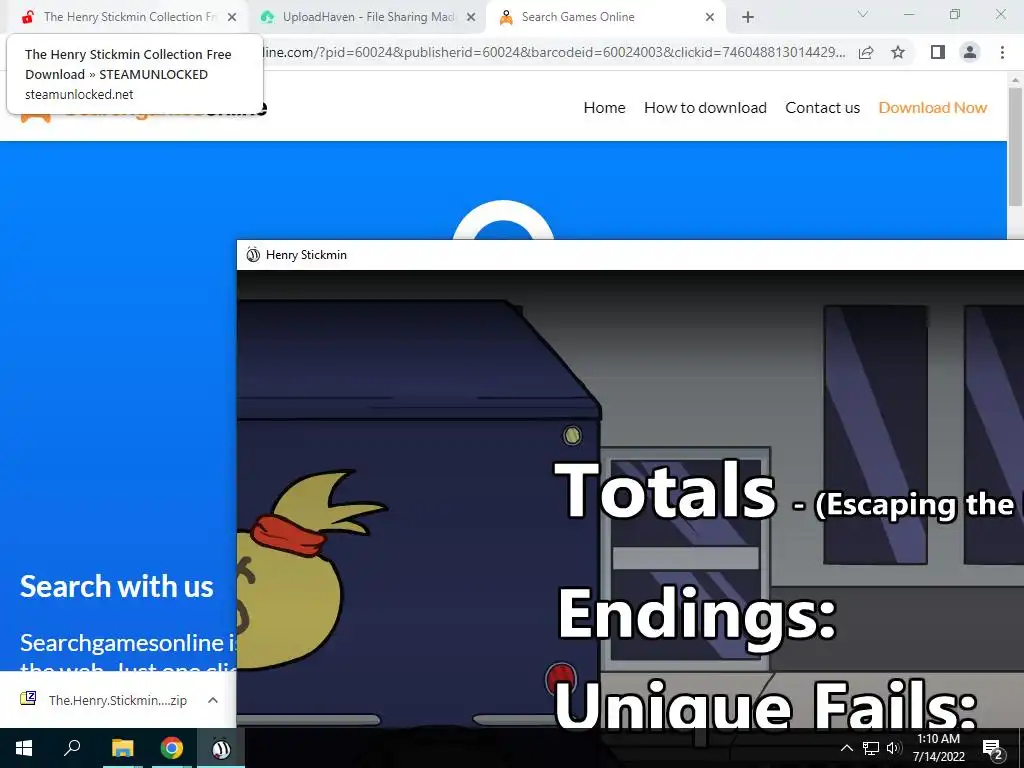Expand the download item options chevron
Image resolution: width=1024 pixels, height=768 pixels.
coord(212,700)
